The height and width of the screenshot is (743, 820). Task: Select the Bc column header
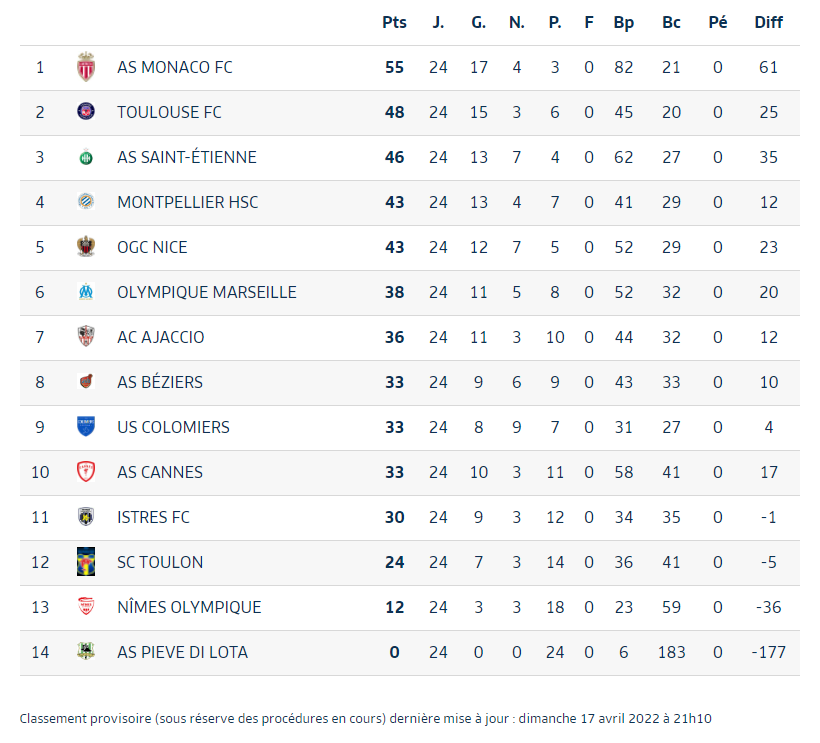pos(671,22)
